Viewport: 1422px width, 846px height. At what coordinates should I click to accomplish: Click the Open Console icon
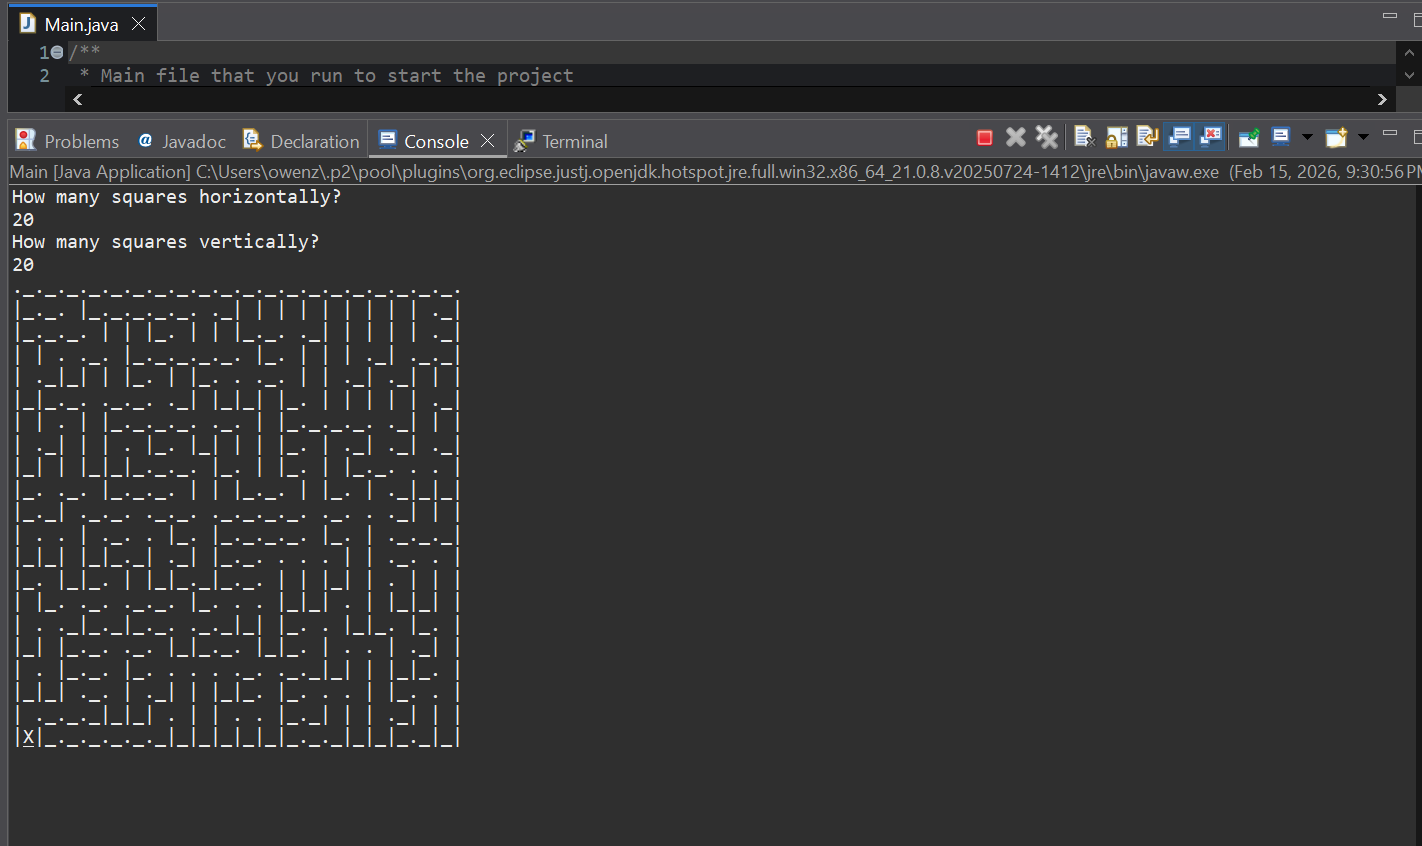coord(1336,138)
